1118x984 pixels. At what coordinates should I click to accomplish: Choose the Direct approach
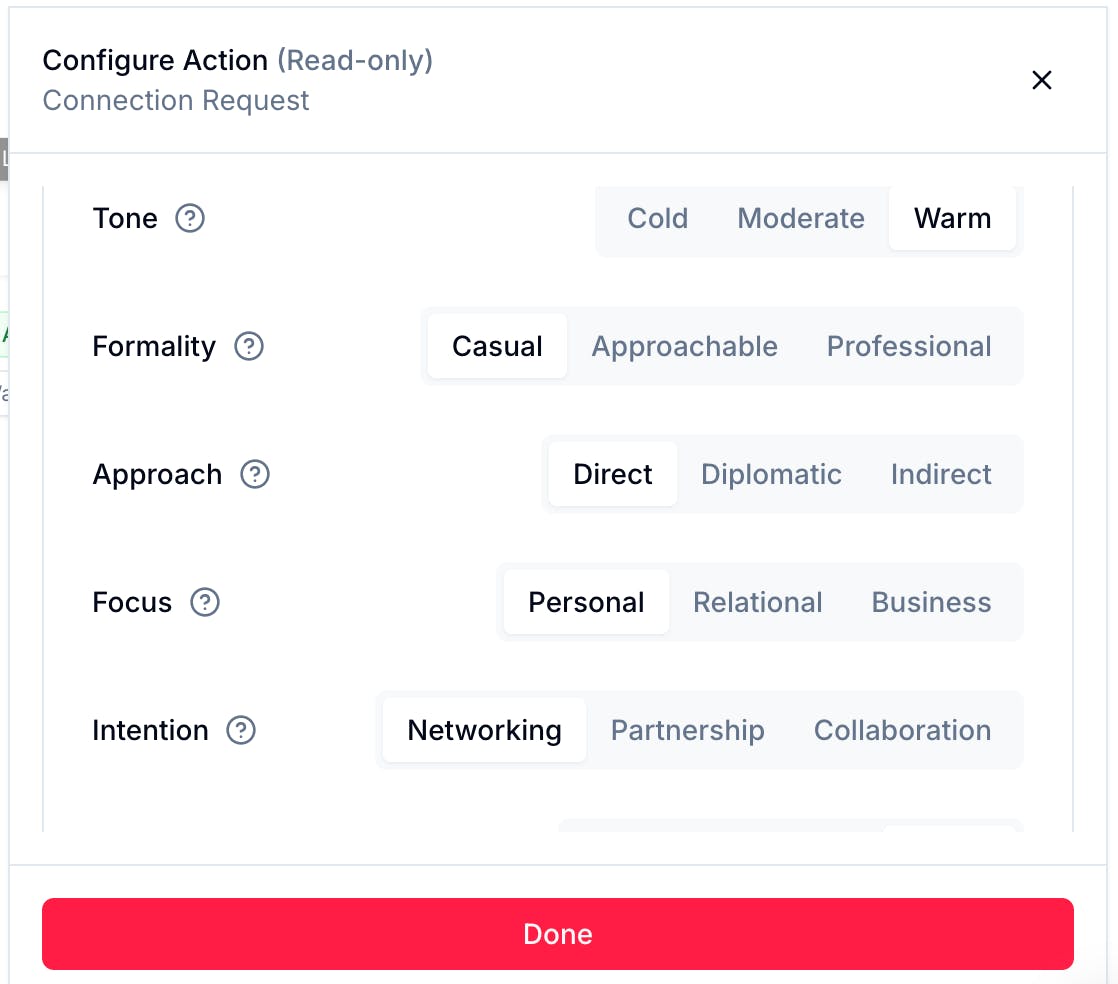click(x=612, y=474)
